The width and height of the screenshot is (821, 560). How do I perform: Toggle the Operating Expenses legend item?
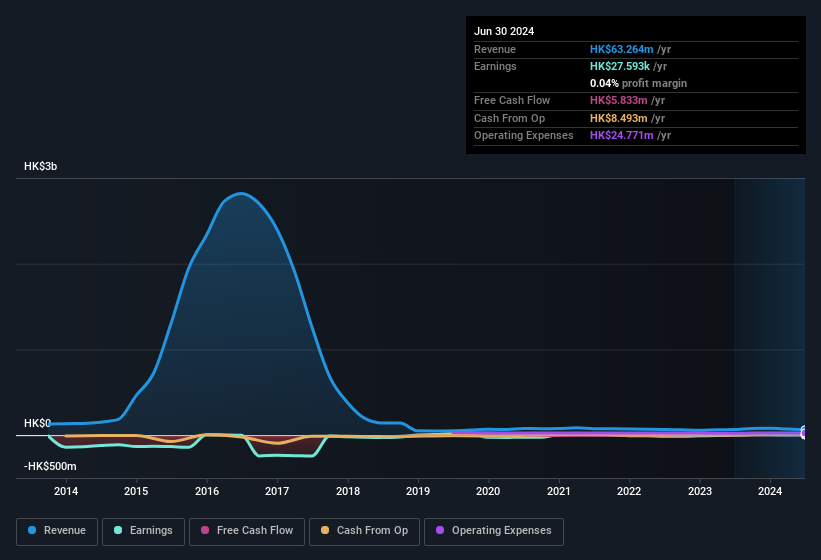pyautogui.click(x=494, y=531)
